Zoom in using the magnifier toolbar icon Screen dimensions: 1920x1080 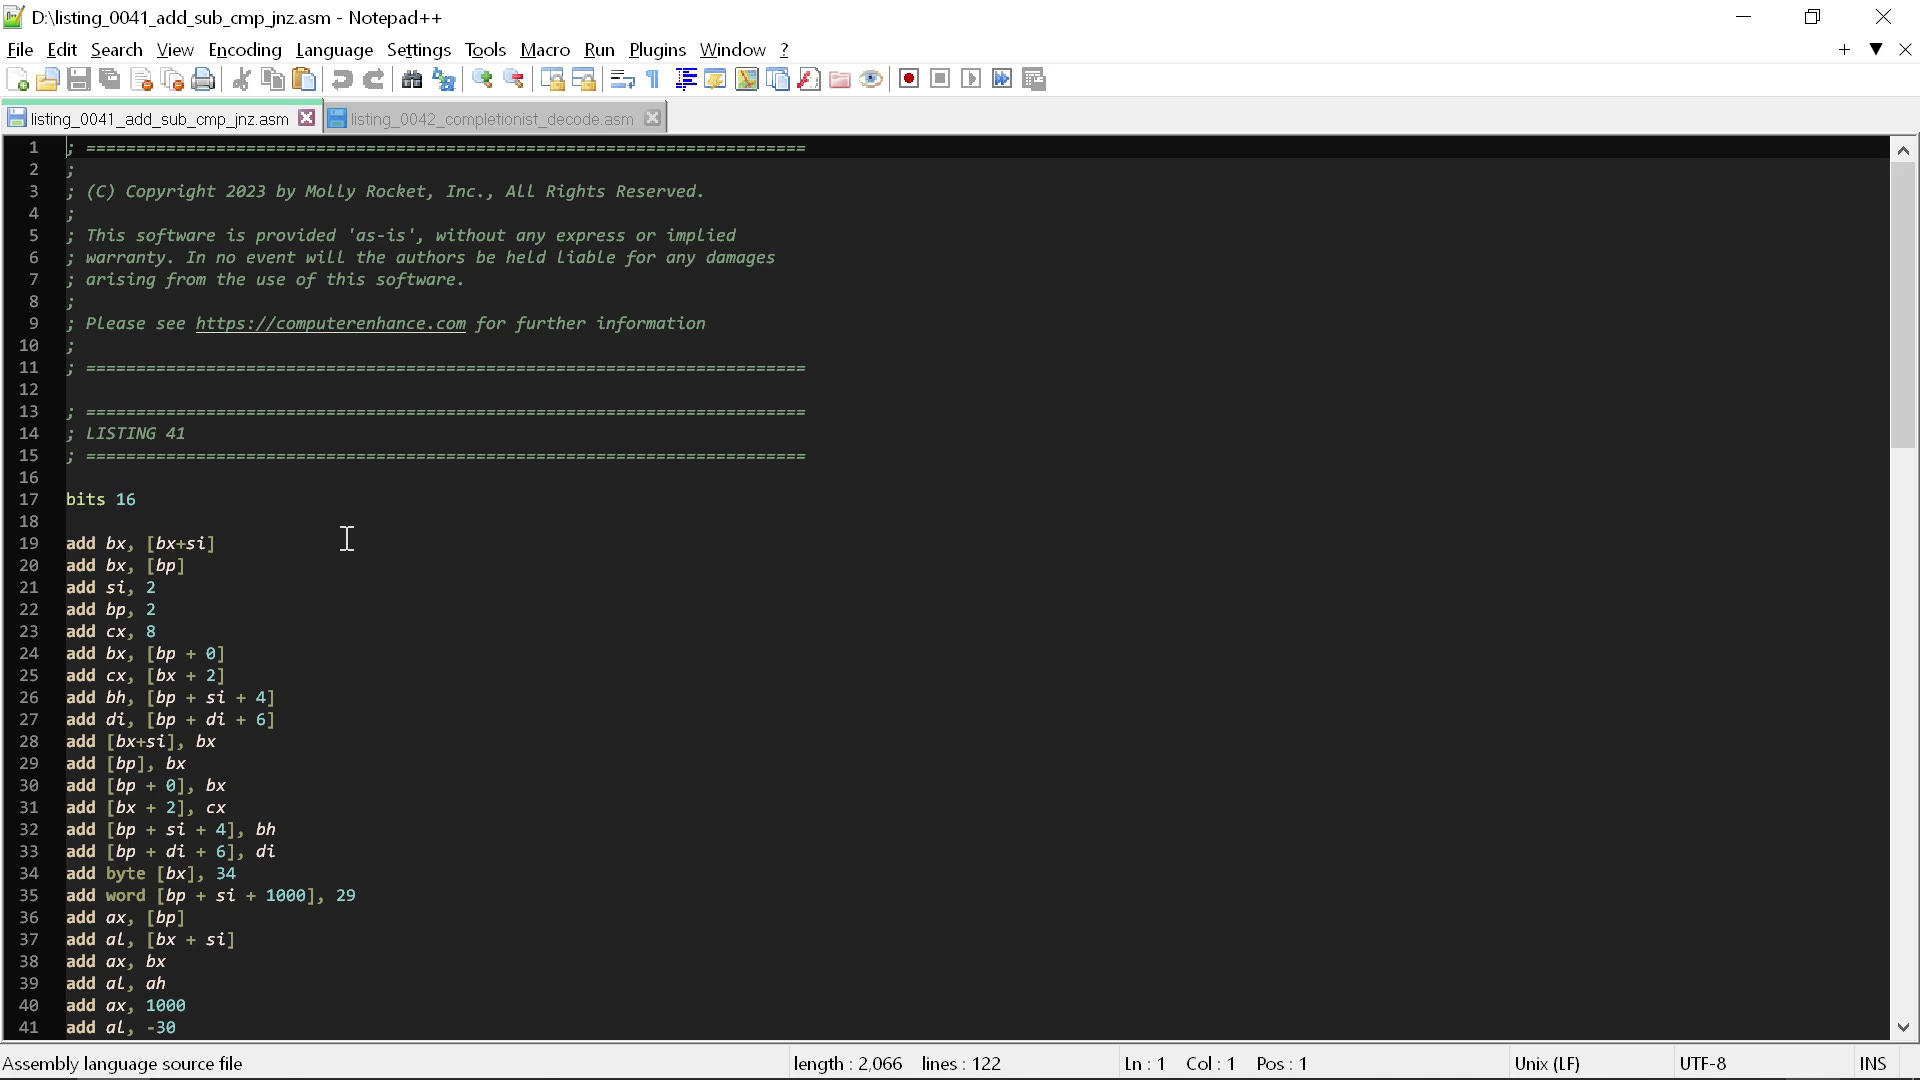coord(481,79)
